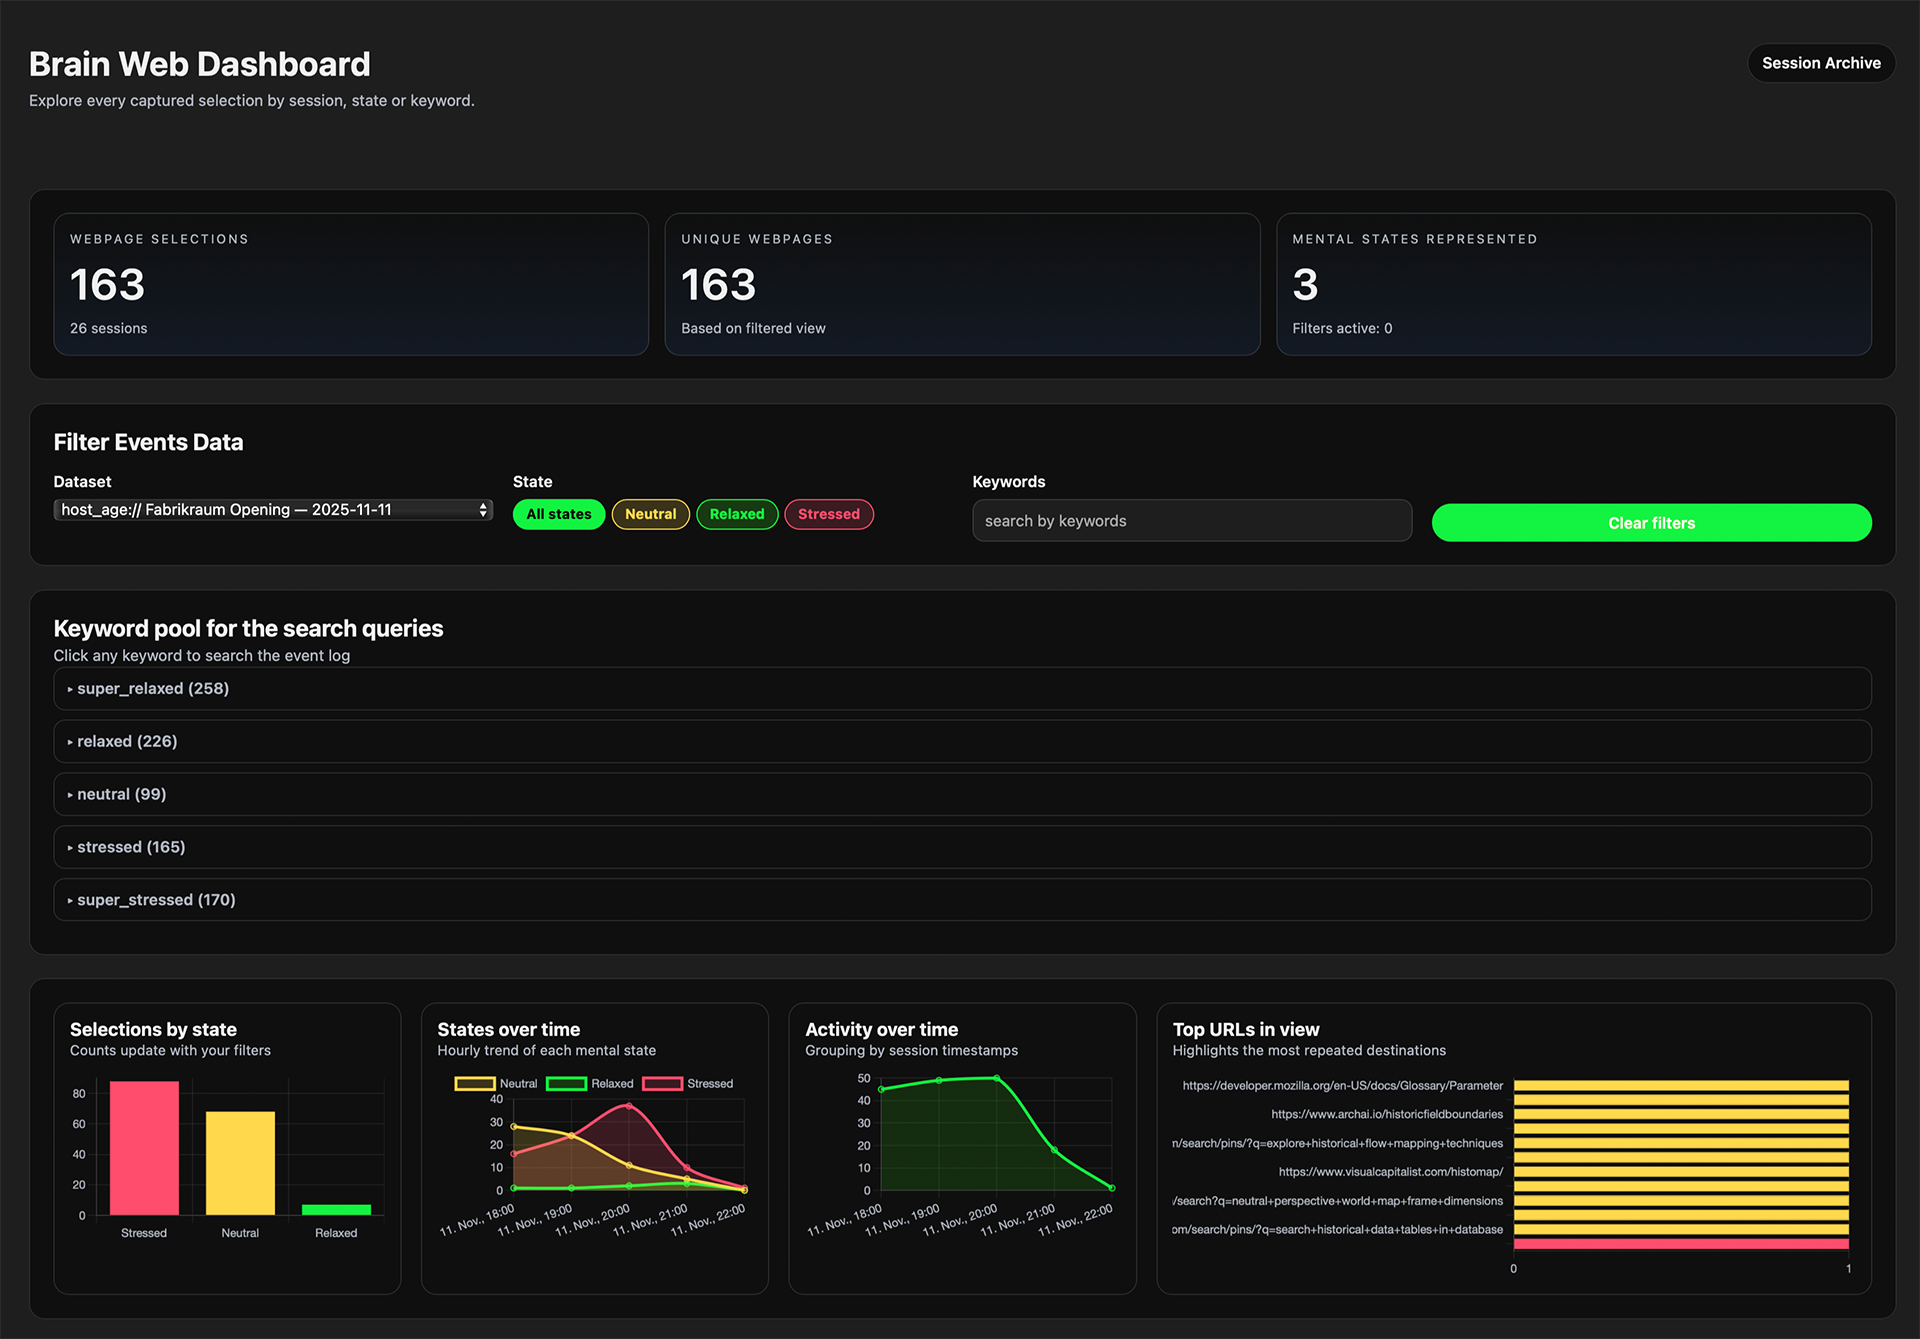The width and height of the screenshot is (1920, 1339).
Task: Select the 'All states' filter pill
Action: pos(558,514)
